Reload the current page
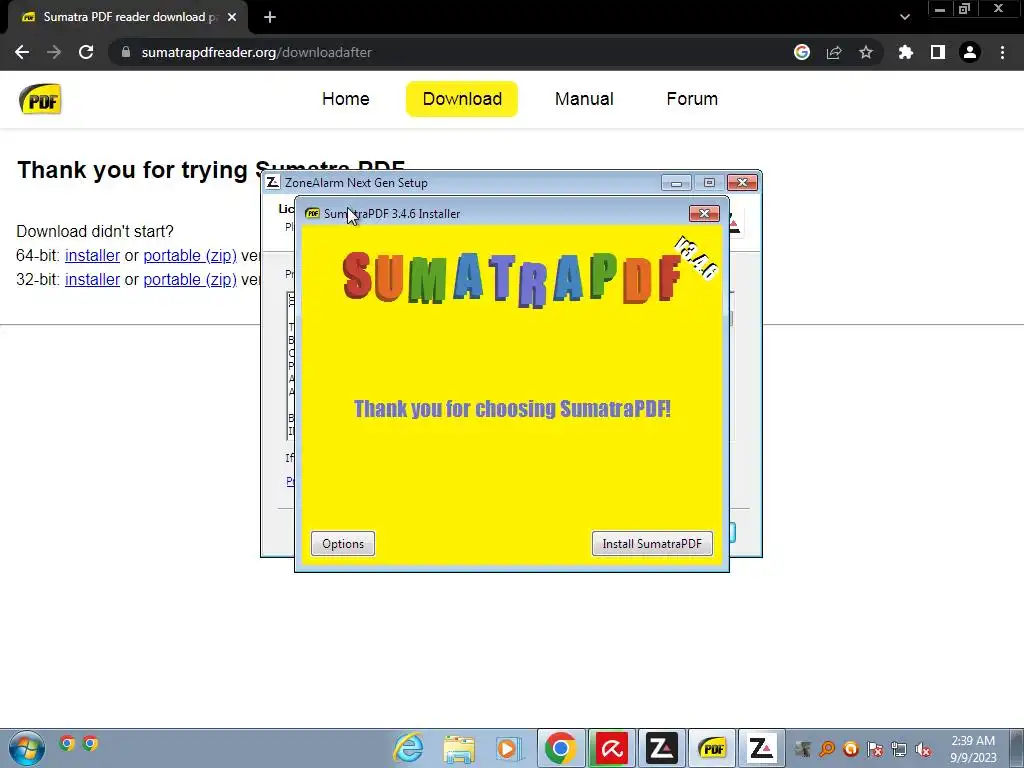 point(86,52)
